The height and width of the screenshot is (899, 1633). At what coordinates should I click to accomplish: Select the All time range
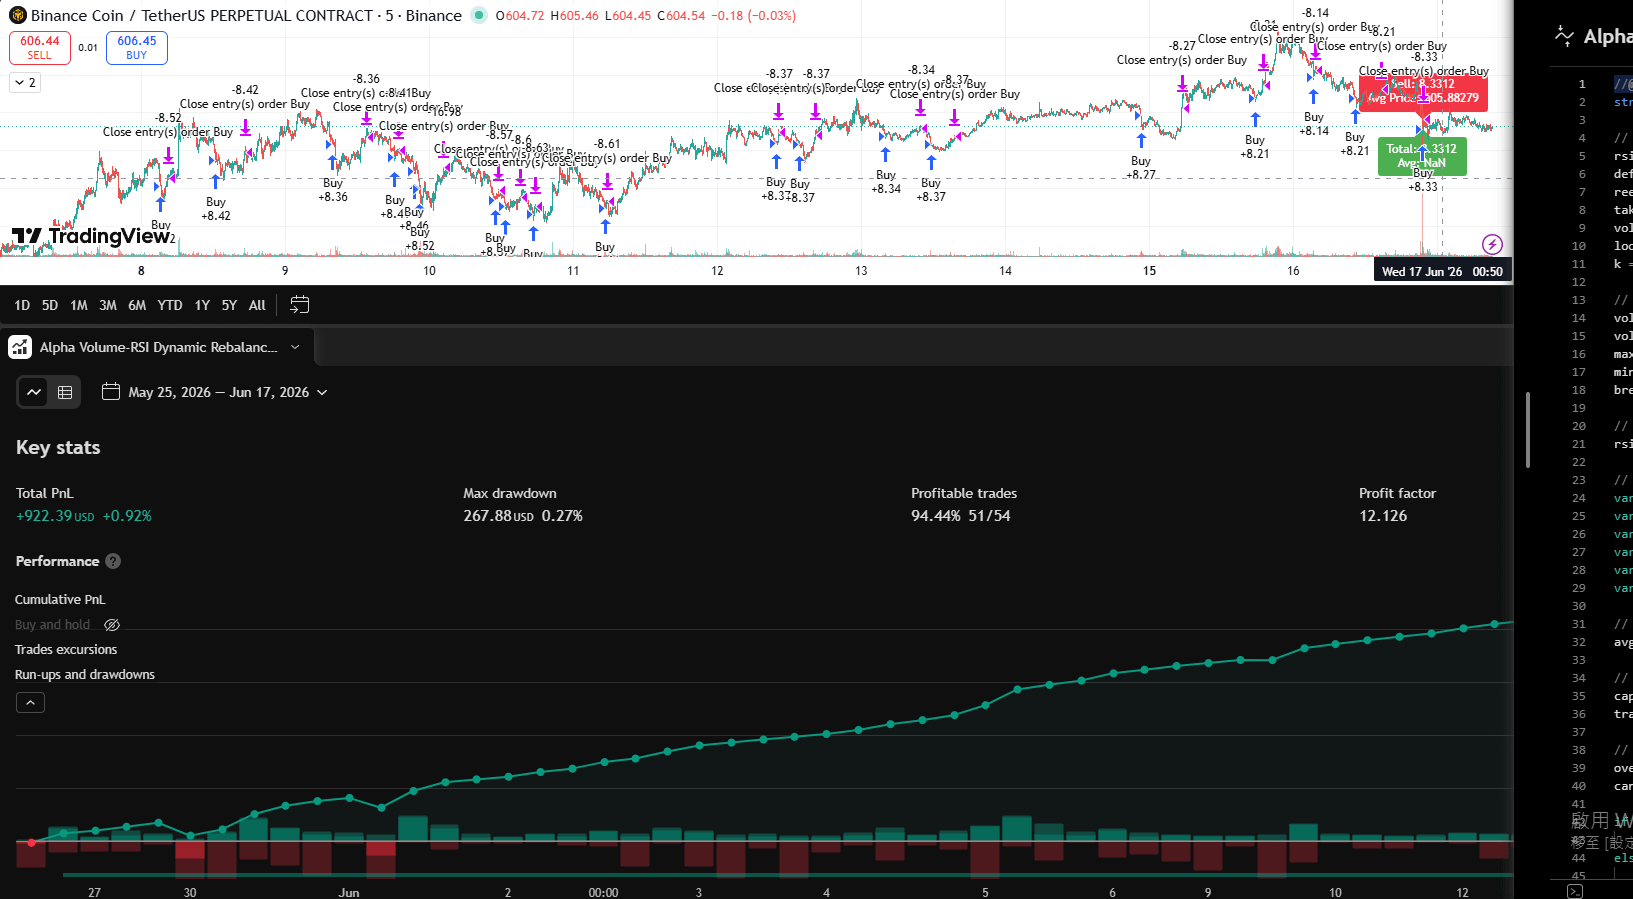(x=257, y=305)
